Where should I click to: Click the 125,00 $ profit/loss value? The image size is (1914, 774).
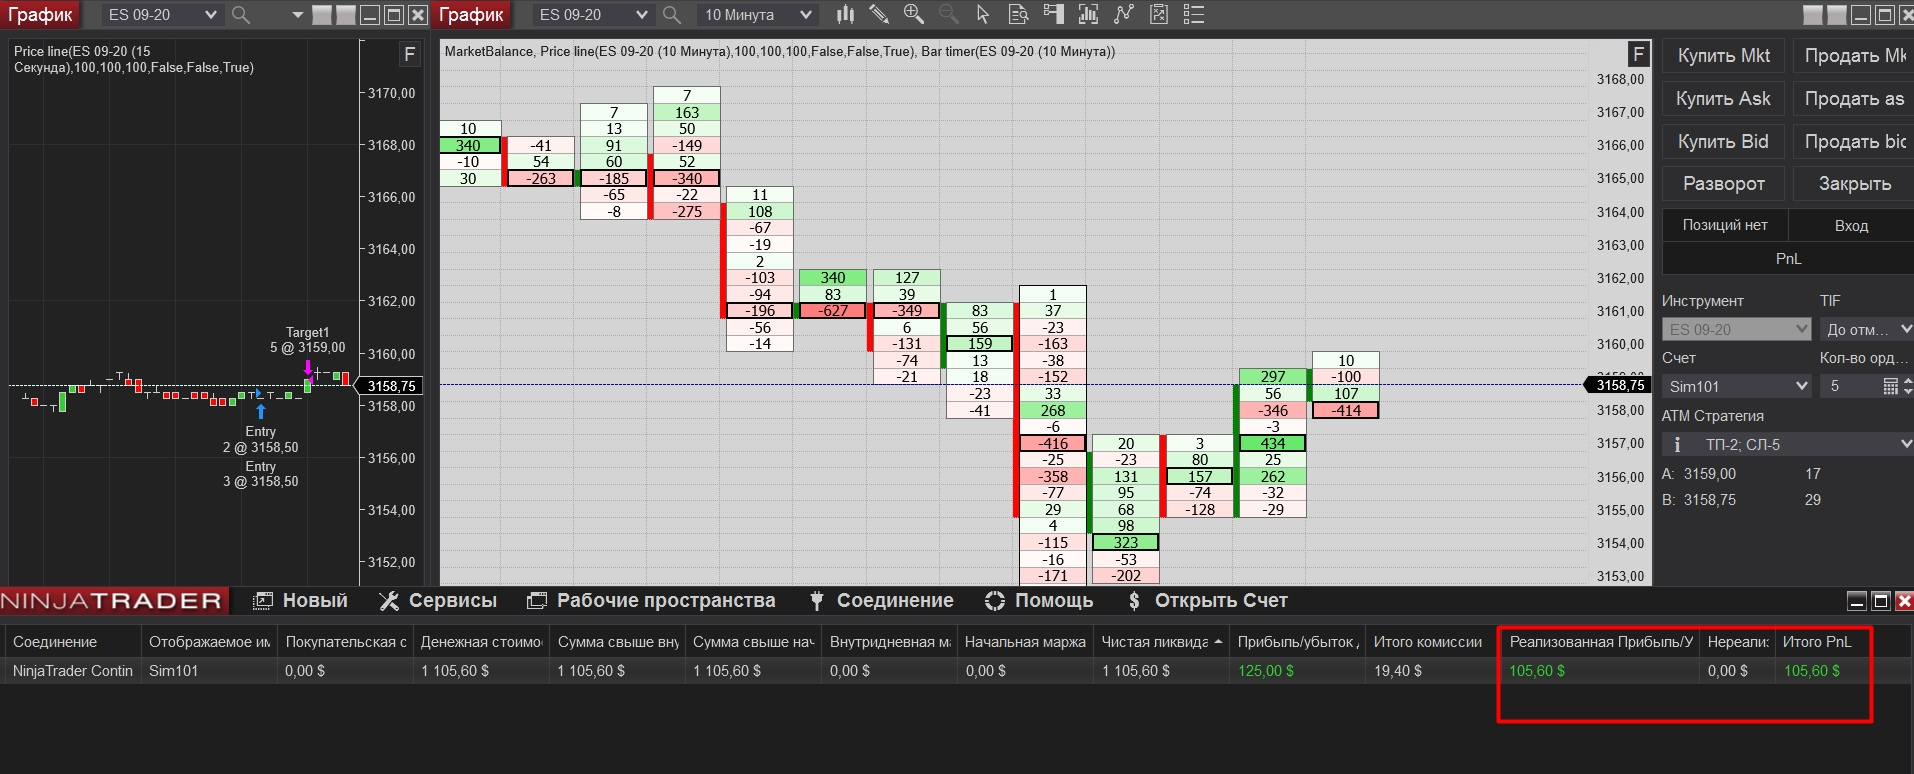[1266, 671]
